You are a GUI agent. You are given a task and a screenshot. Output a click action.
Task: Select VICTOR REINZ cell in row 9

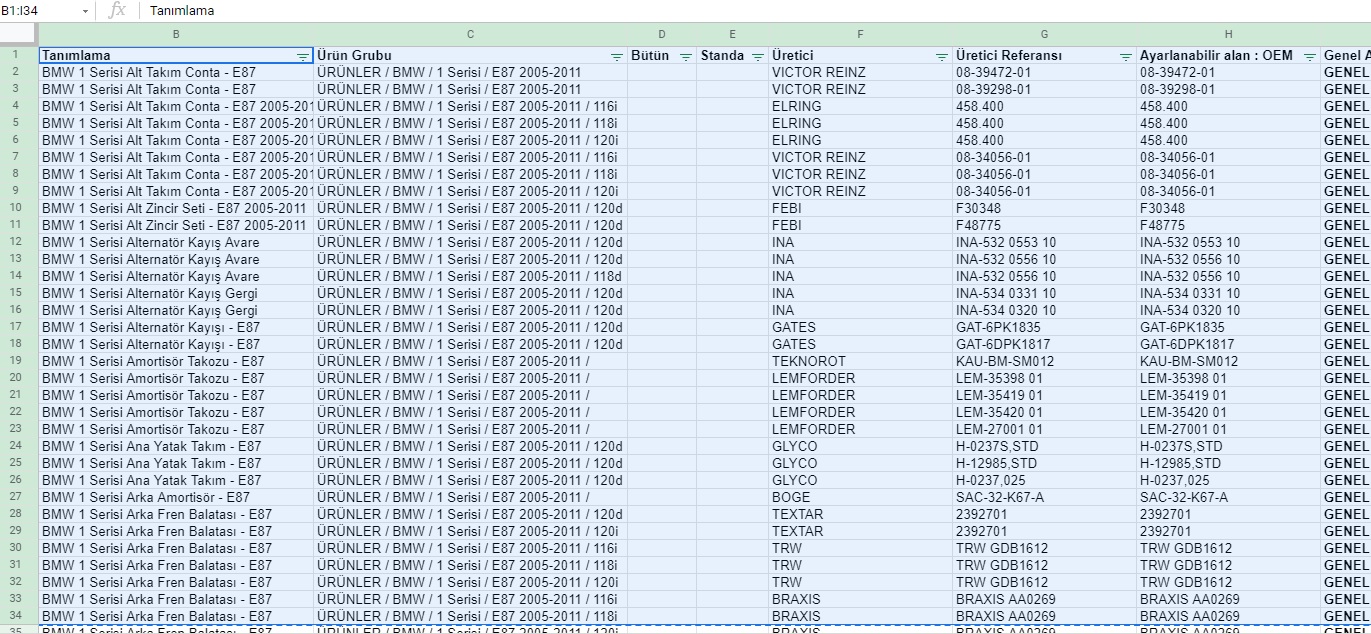click(x=861, y=191)
